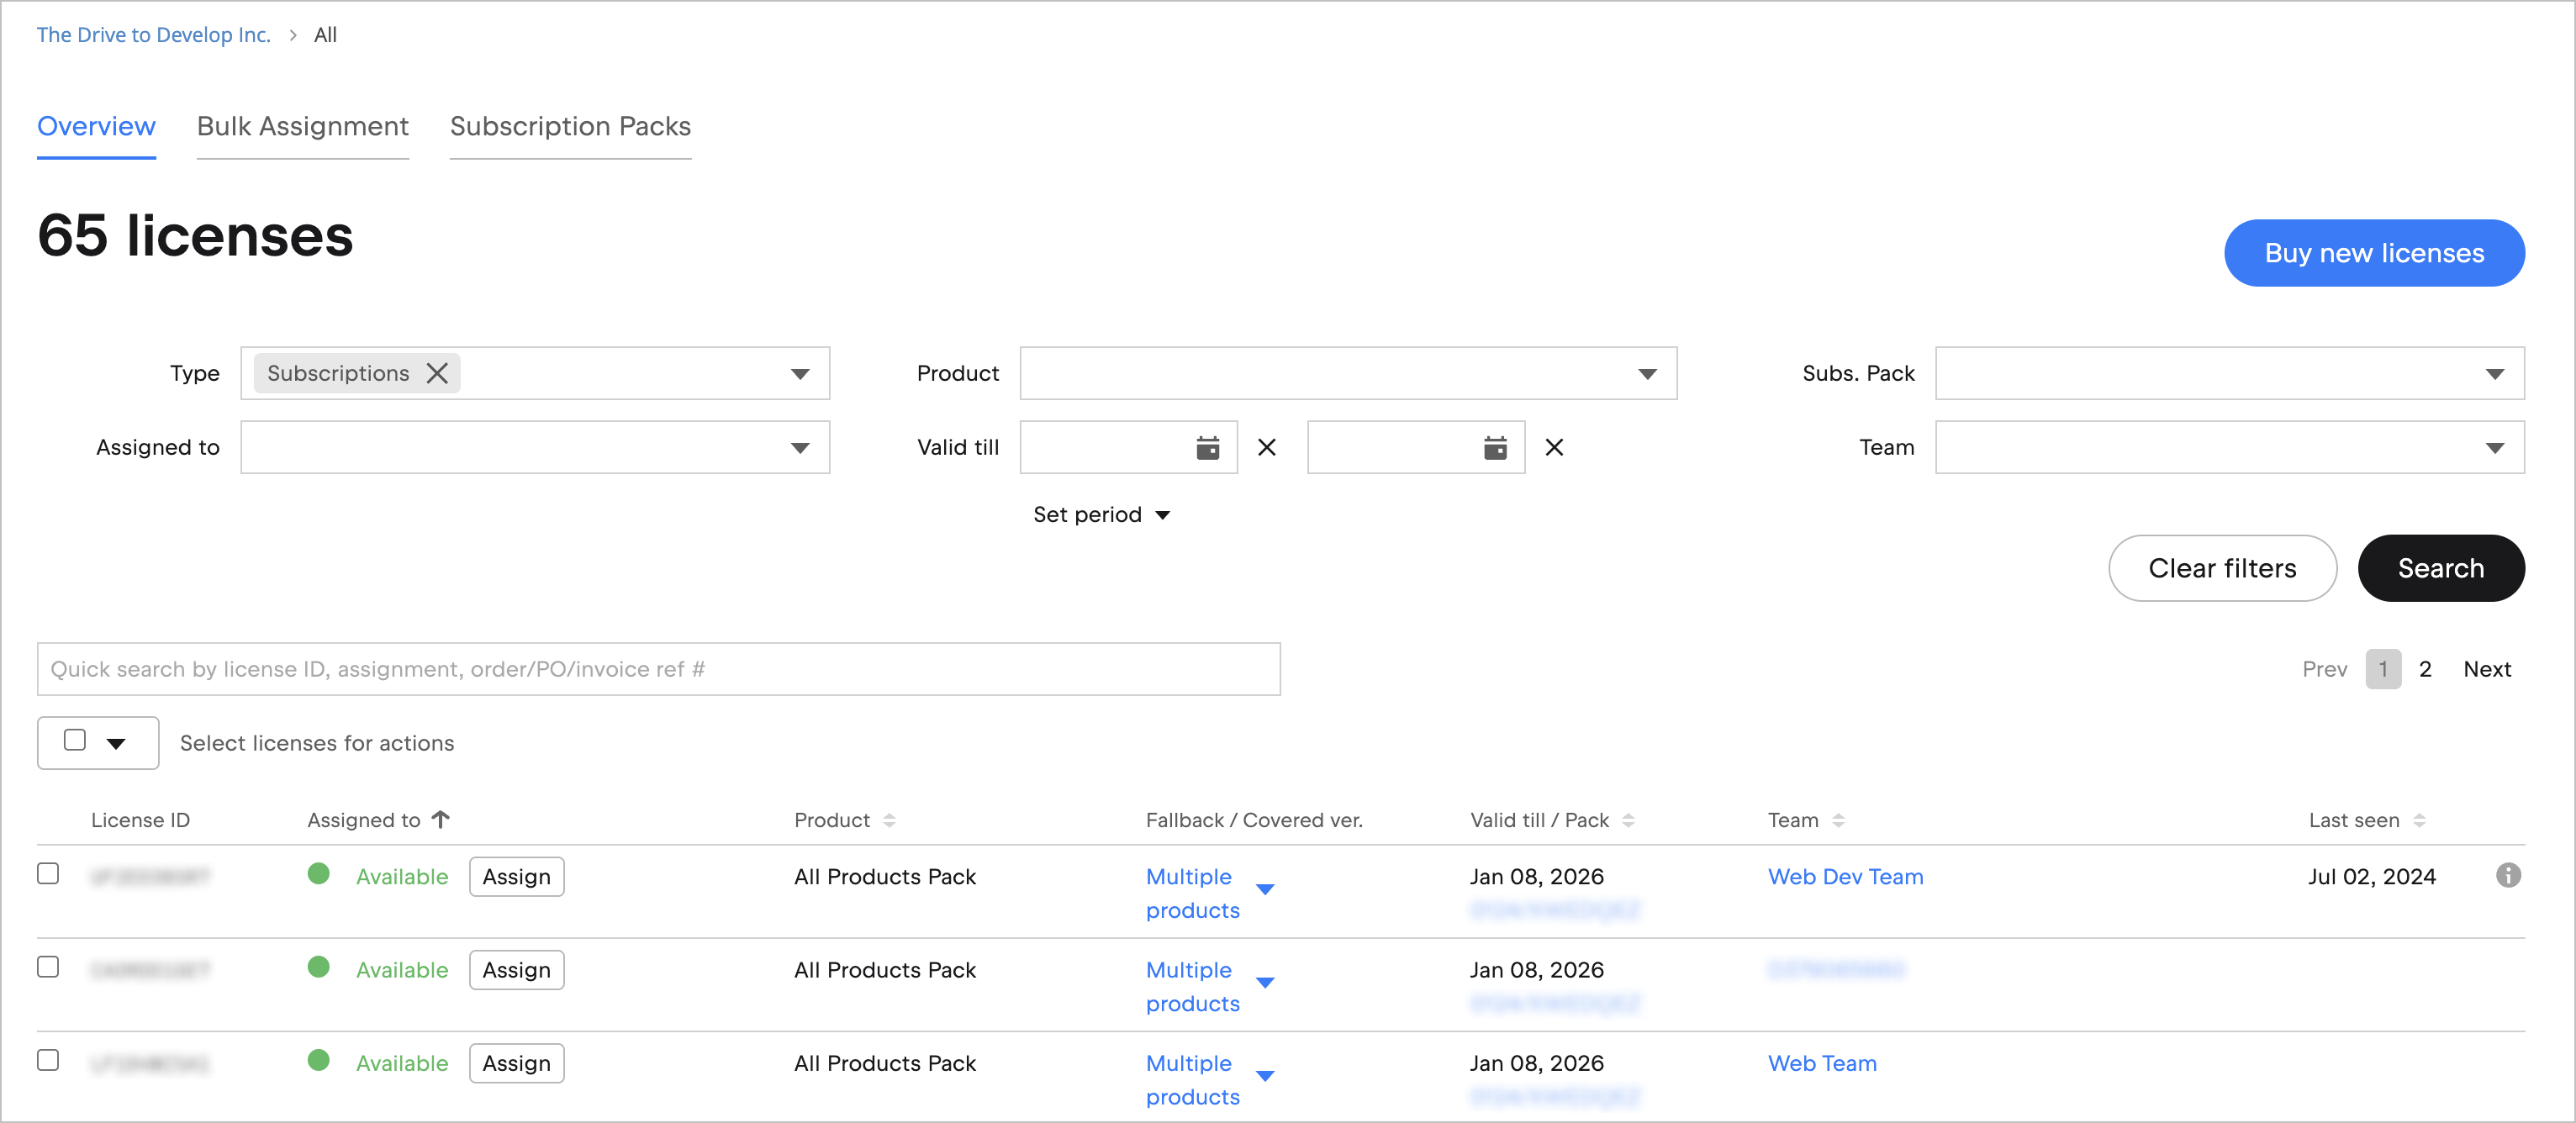Viewport: 2576px width, 1123px height.
Task: Open the Team filter dropdown
Action: click(2494, 447)
